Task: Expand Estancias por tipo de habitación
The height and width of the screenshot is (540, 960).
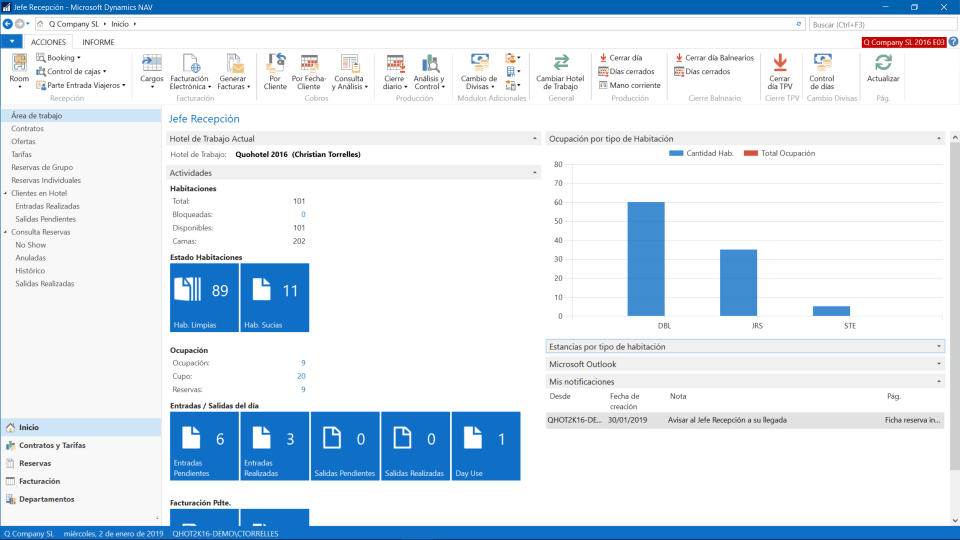Action: tap(939, 347)
